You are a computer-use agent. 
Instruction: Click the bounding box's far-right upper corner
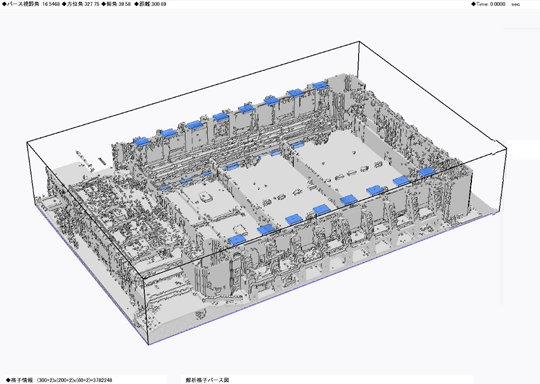(x=507, y=148)
